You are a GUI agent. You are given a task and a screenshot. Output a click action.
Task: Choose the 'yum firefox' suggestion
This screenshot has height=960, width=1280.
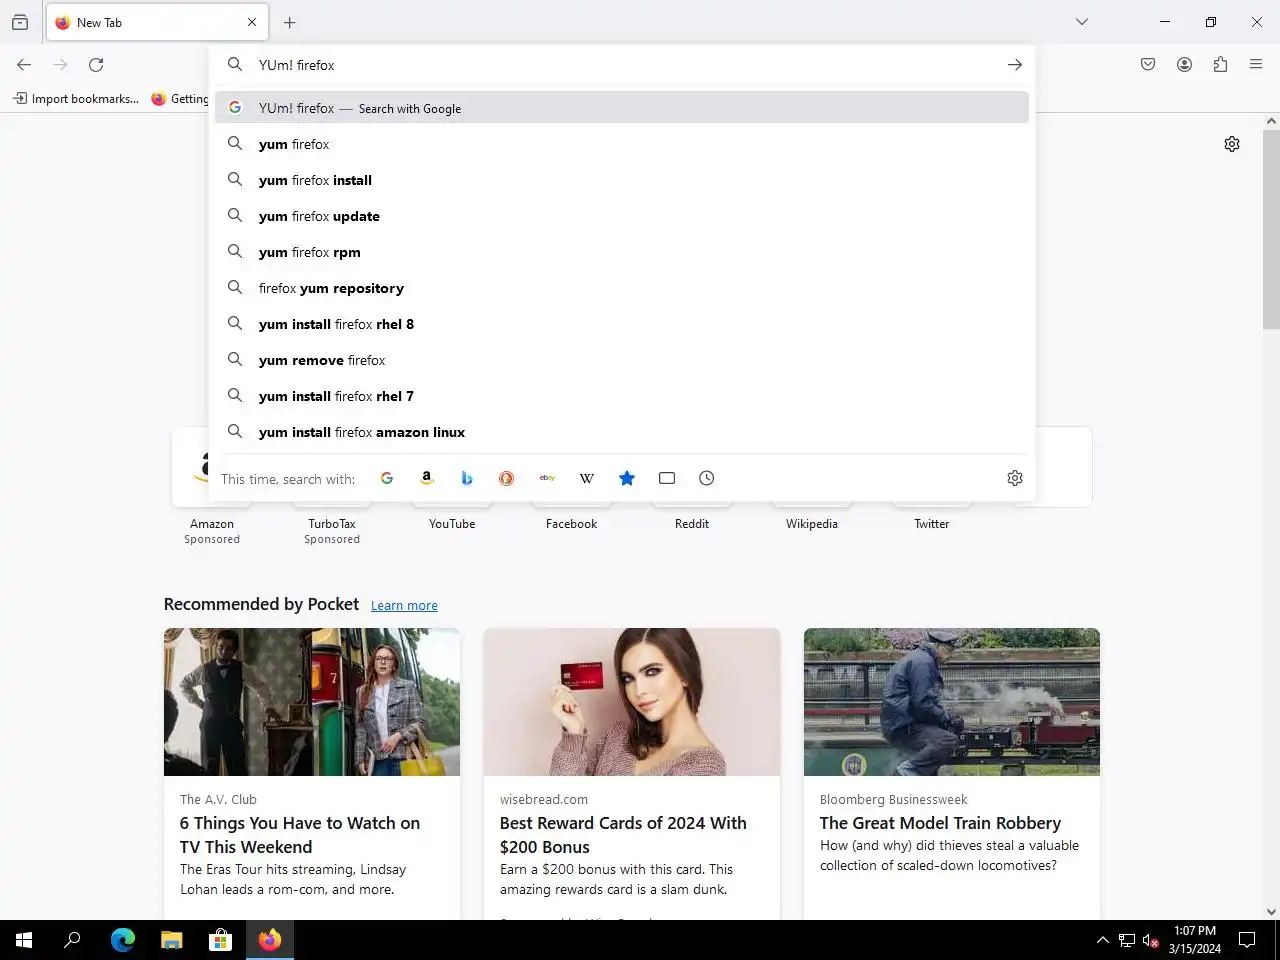(x=622, y=144)
